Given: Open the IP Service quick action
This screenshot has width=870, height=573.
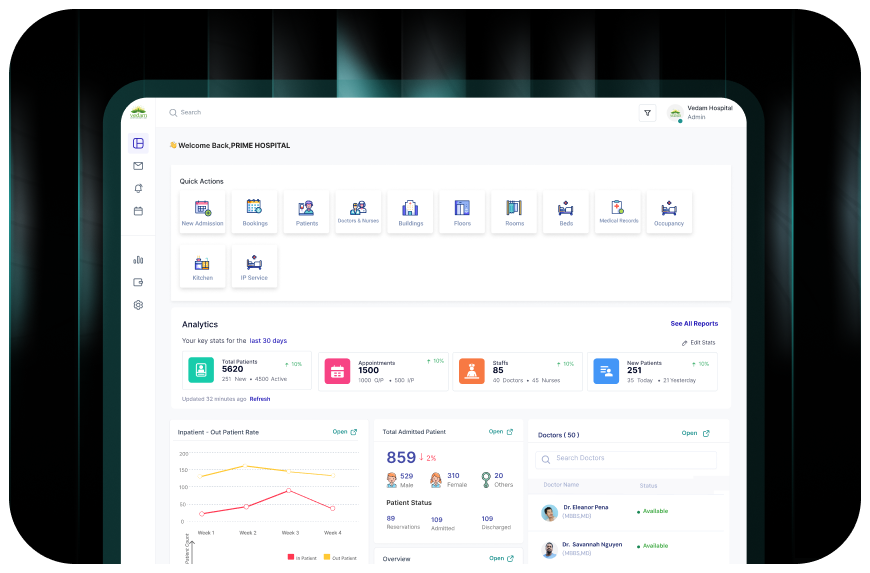Looking at the screenshot, I should (x=254, y=266).
